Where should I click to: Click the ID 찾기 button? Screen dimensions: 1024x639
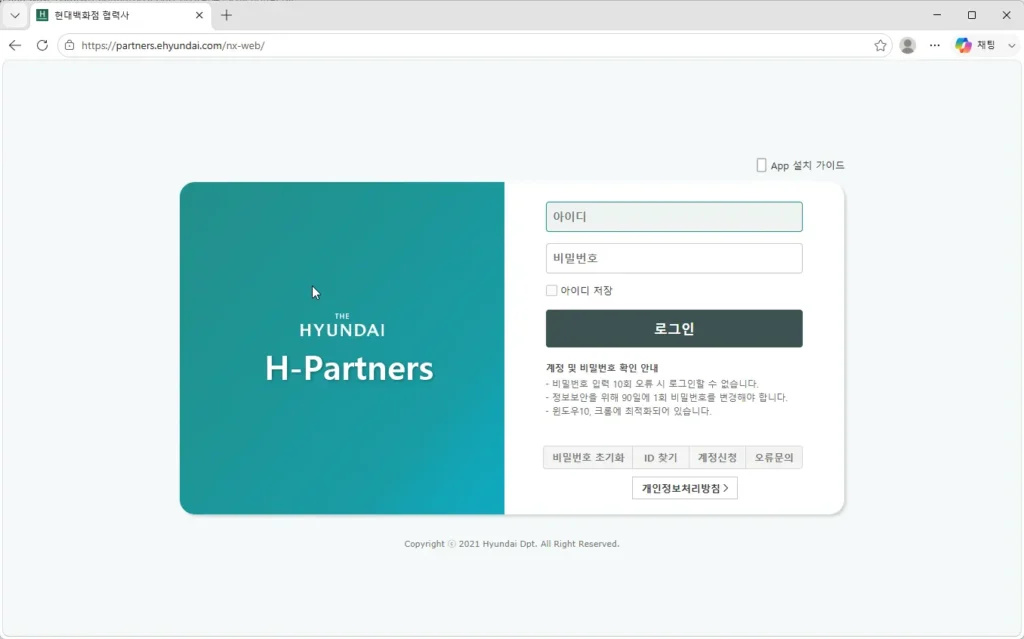click(660, 457)
